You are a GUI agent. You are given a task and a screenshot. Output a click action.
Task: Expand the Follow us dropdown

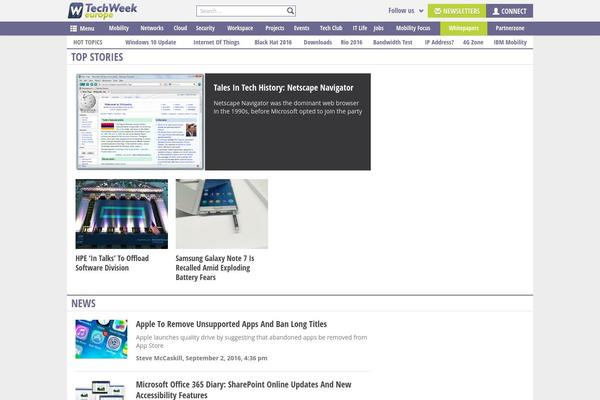click(x=406, y=11)
